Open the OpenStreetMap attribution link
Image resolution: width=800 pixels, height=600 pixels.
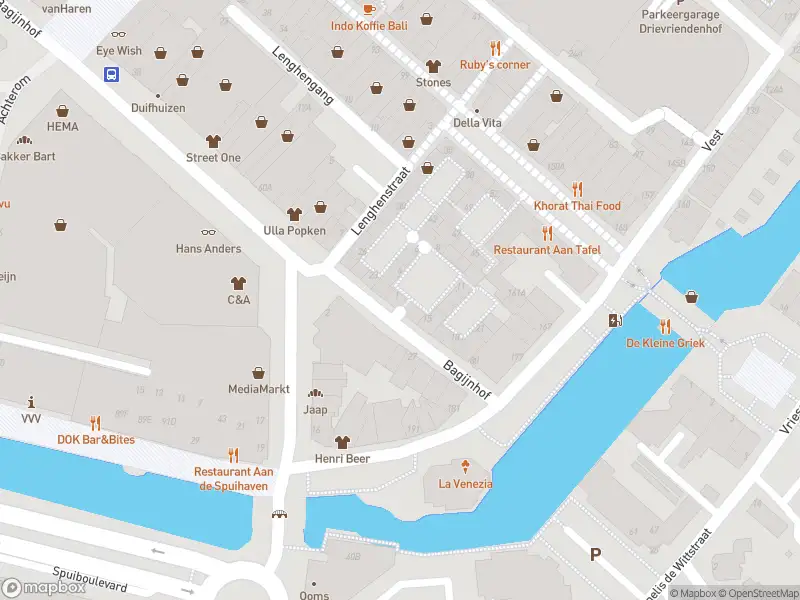click(x=758, y=593)
